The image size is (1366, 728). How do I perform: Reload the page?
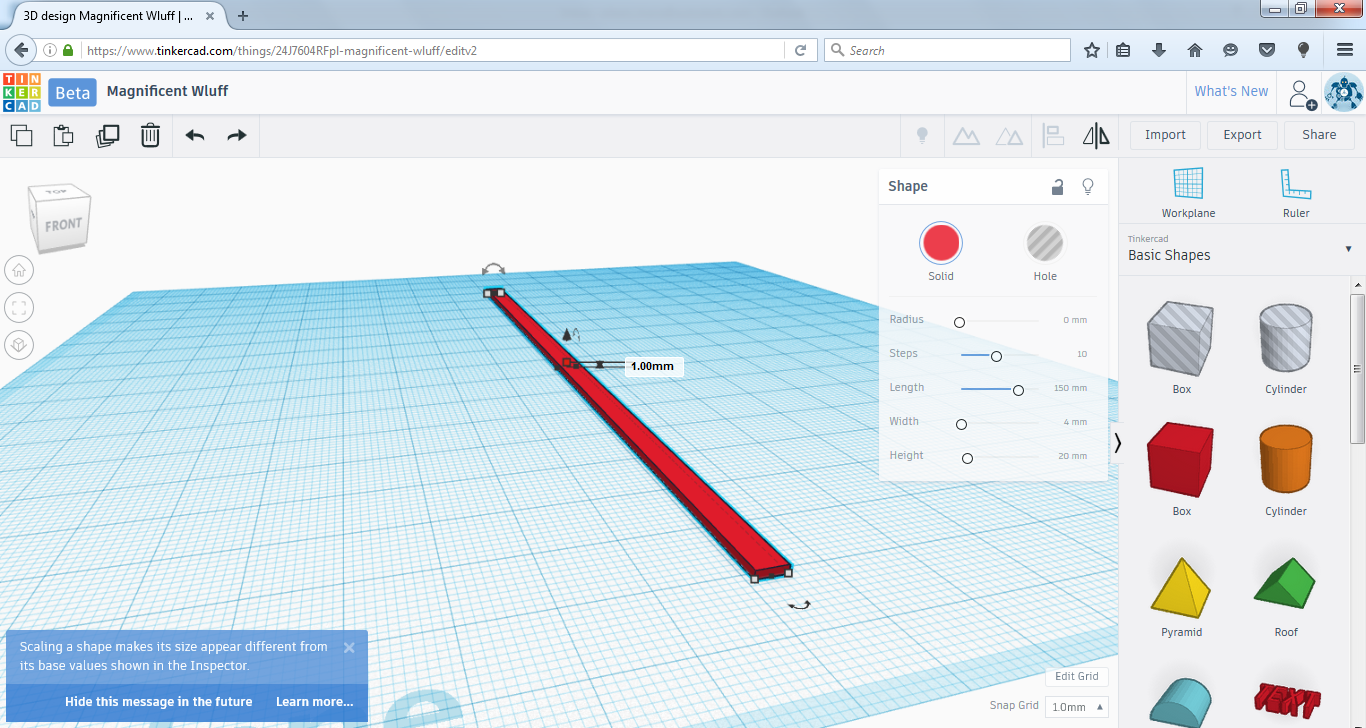tap(801, 50)
